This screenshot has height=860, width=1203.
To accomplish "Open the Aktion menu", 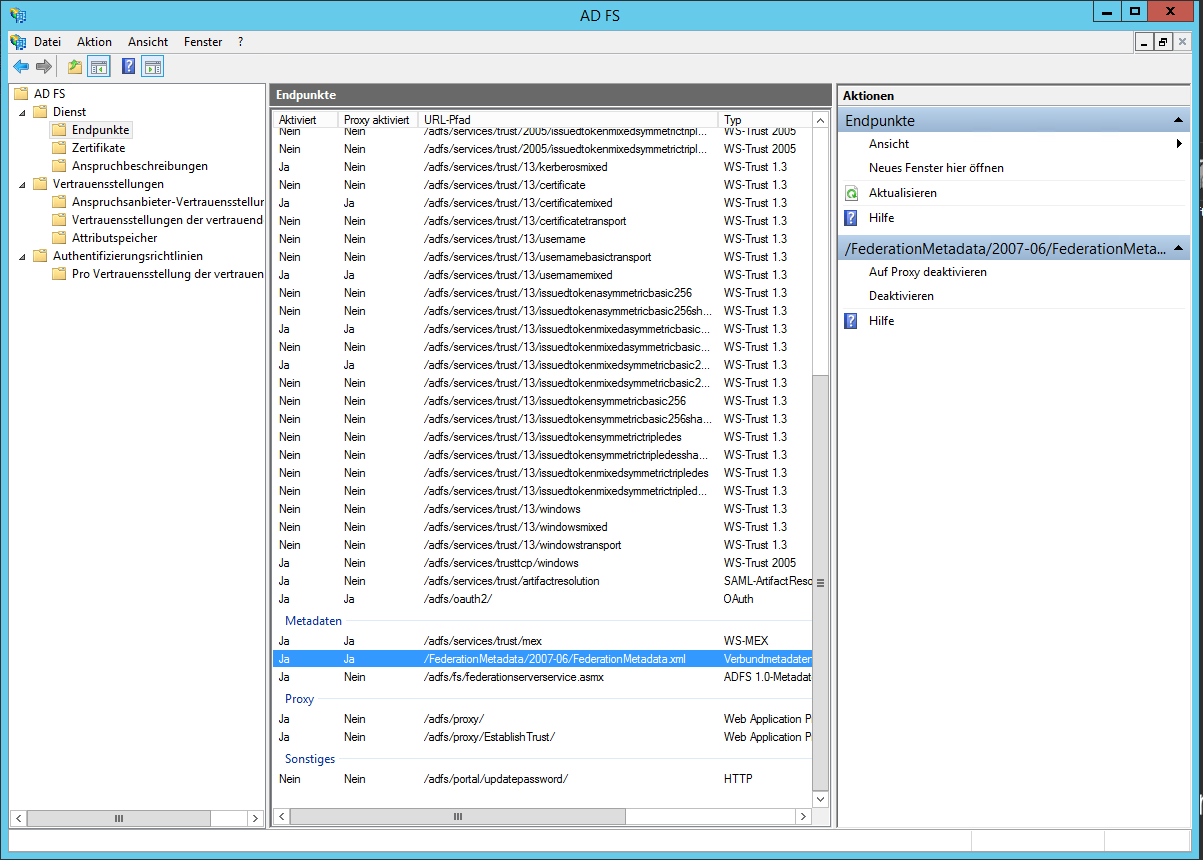I will 93,41.
